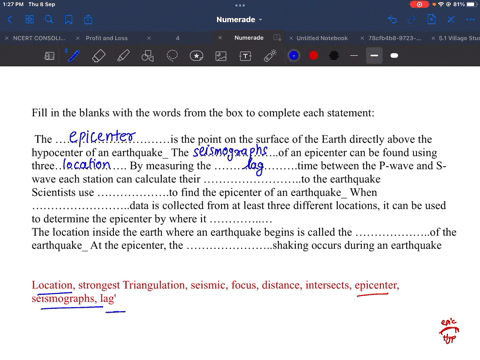Toggle the zoom window tool icon
Screen dimensions: 480x360
pyautogui.click(x=49, y=56)
